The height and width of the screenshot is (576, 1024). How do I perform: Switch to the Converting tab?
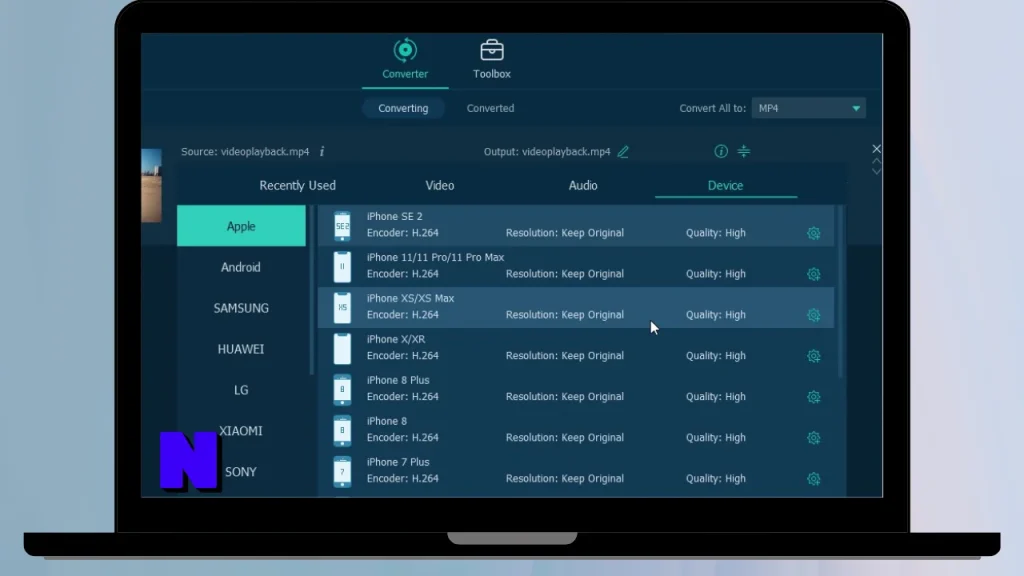[x=403, y=108]
